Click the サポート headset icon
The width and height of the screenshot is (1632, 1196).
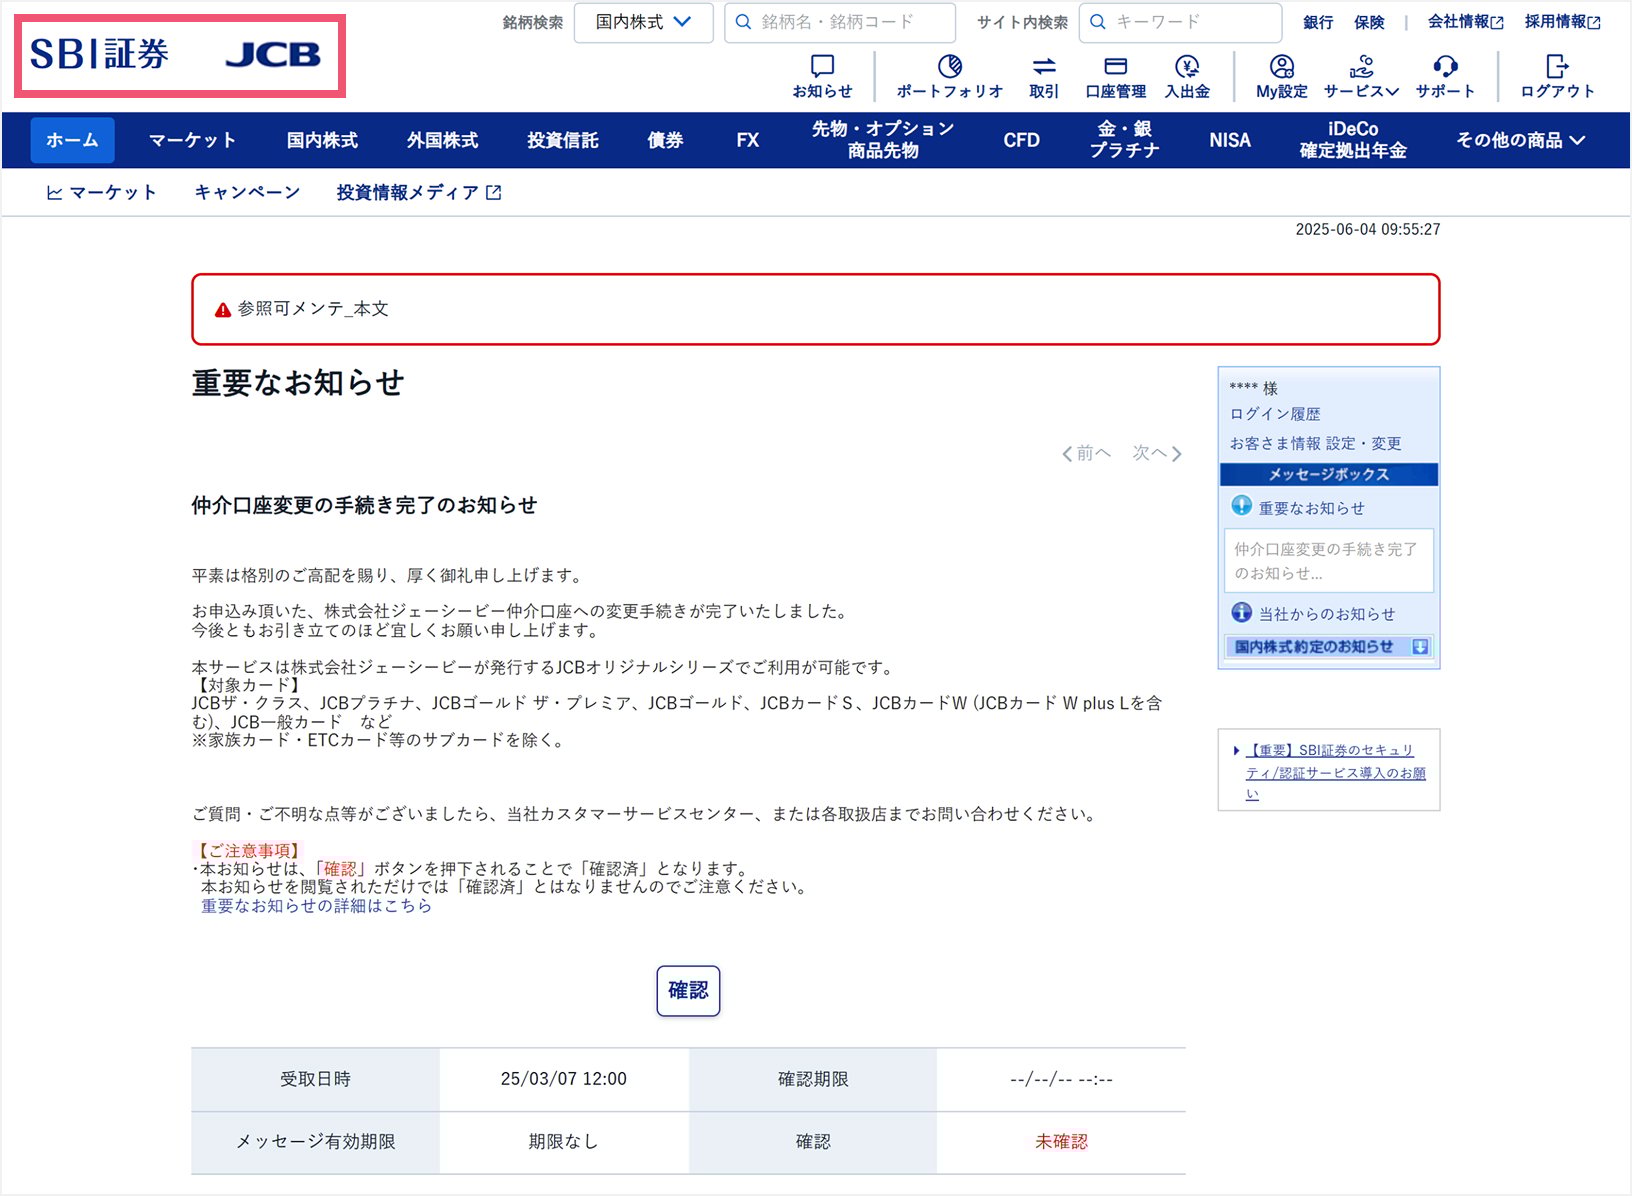[x=1444, y=66]
